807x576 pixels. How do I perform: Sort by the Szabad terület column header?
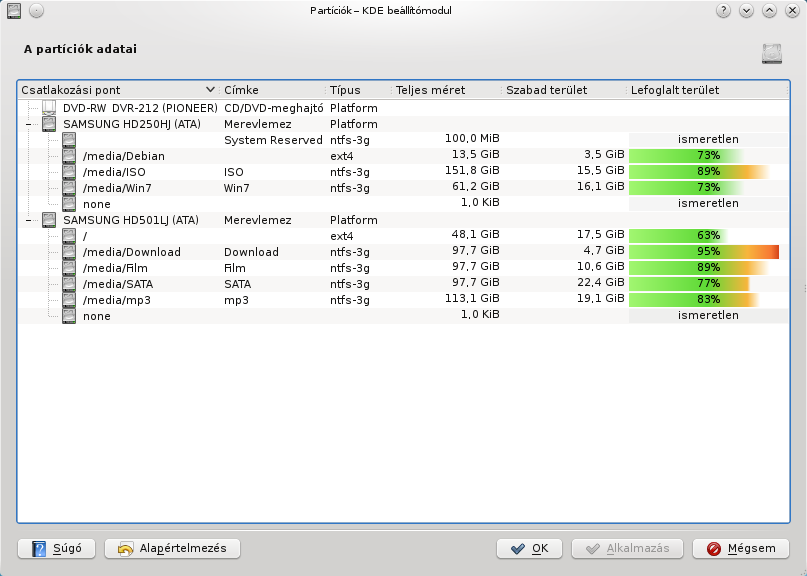click(565, 90)
